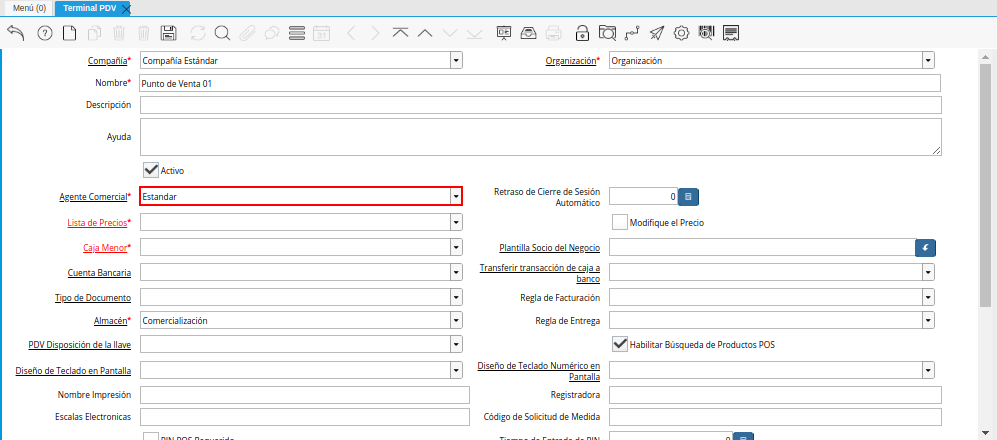Image resolution: width=997 pixels, height=440 pixels.
Task: Expand the Regla de Facturación dropdown
Action: click(x=928, y=297)
